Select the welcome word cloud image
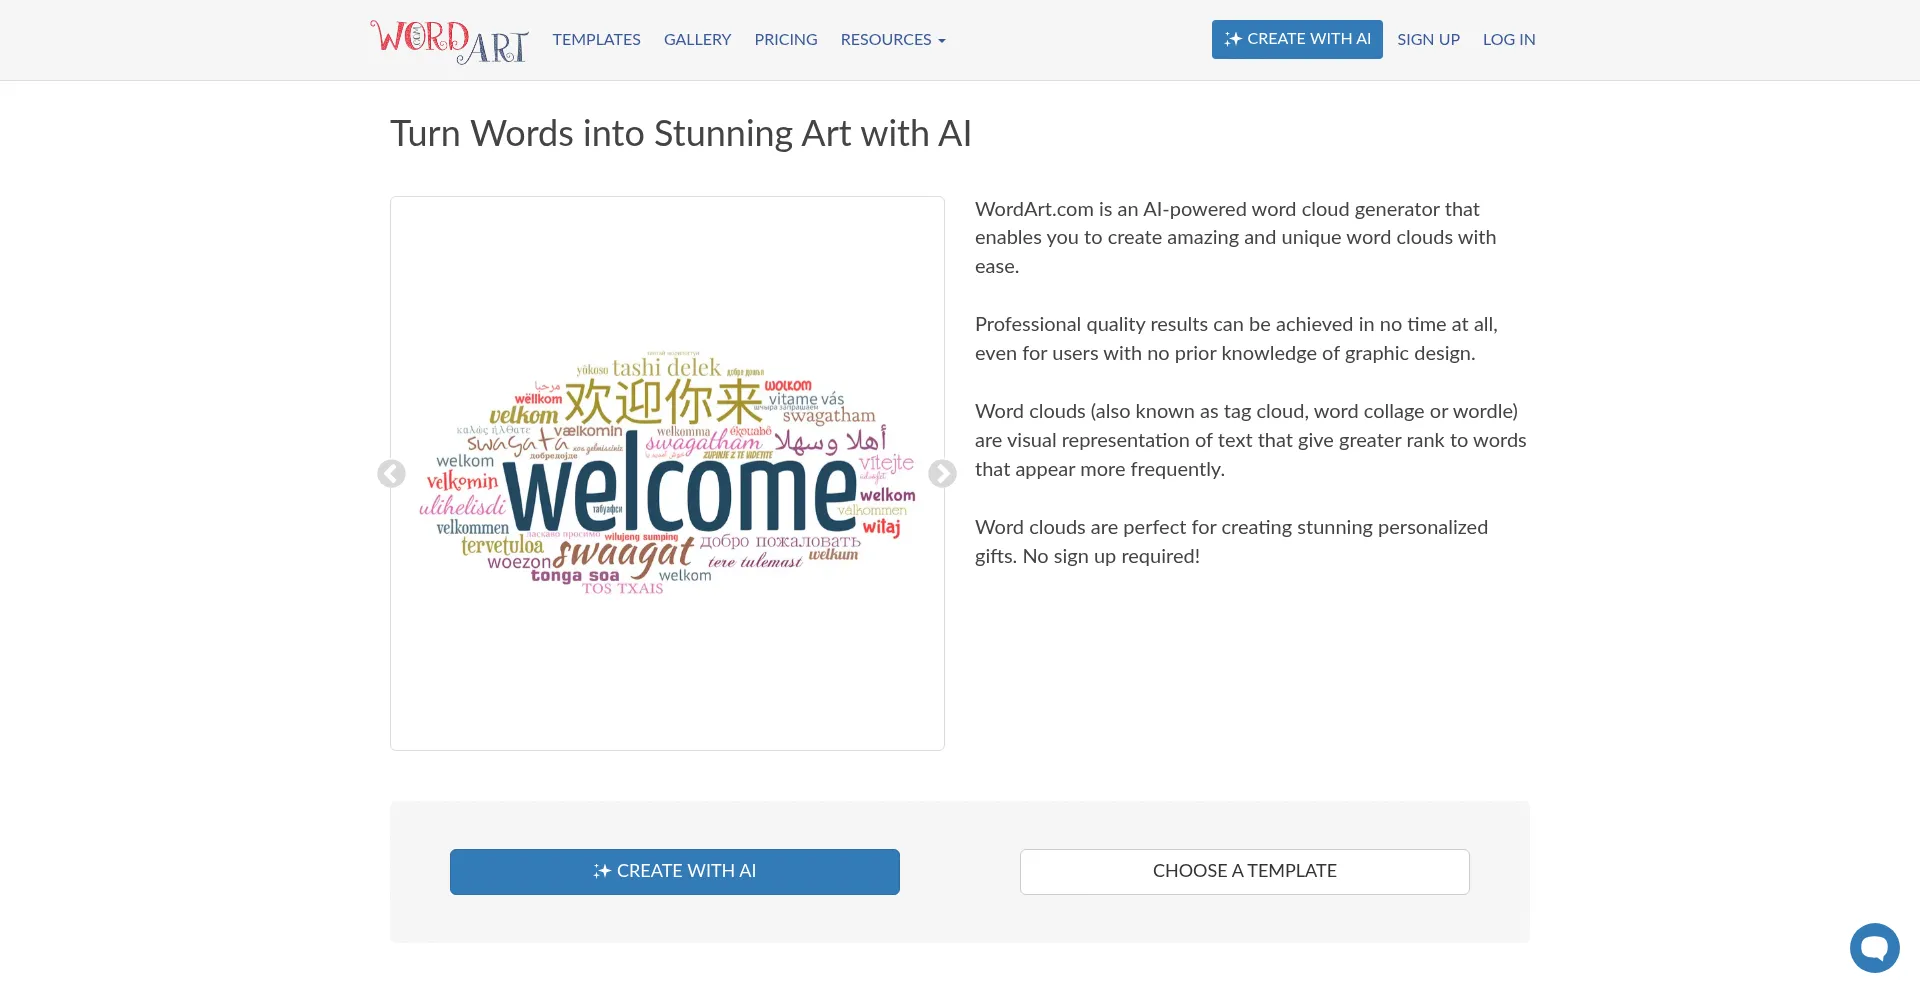Viewport: 1920px width, 993px height. [x=667, y=474]
